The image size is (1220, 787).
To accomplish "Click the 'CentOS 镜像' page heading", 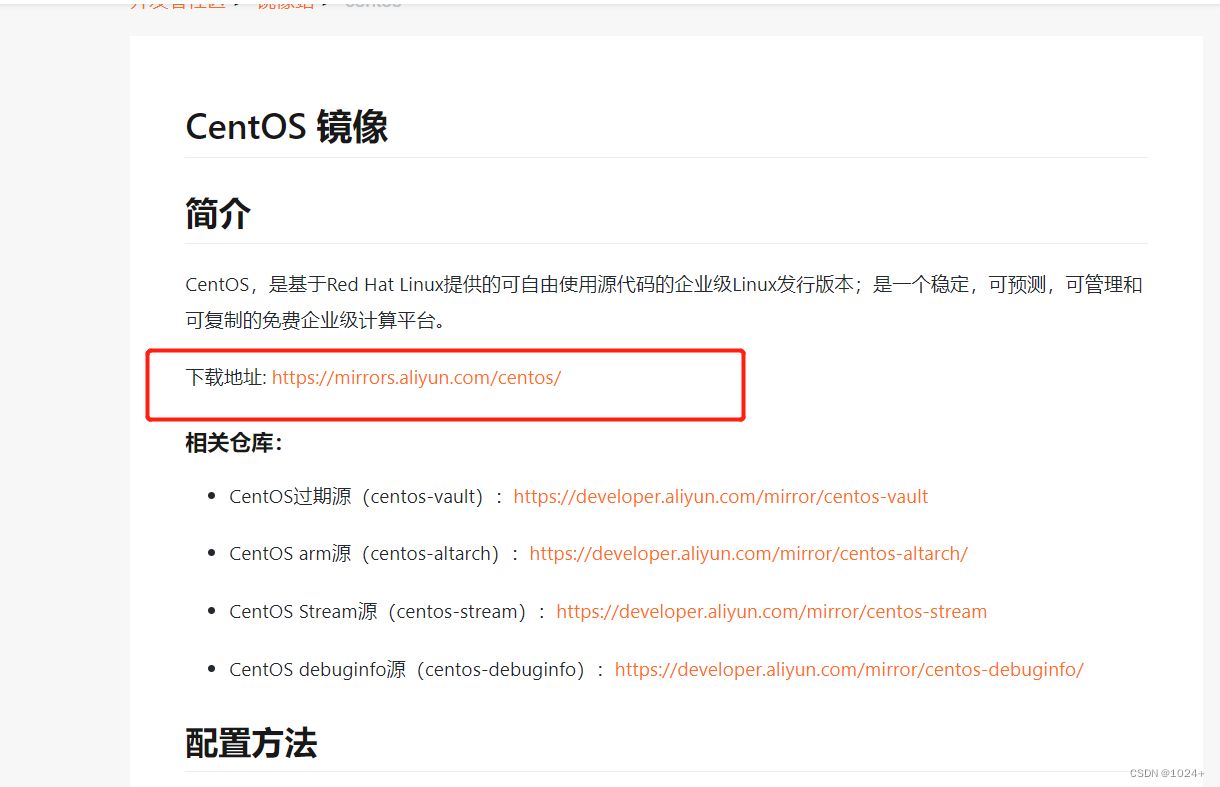I will 287,127.
